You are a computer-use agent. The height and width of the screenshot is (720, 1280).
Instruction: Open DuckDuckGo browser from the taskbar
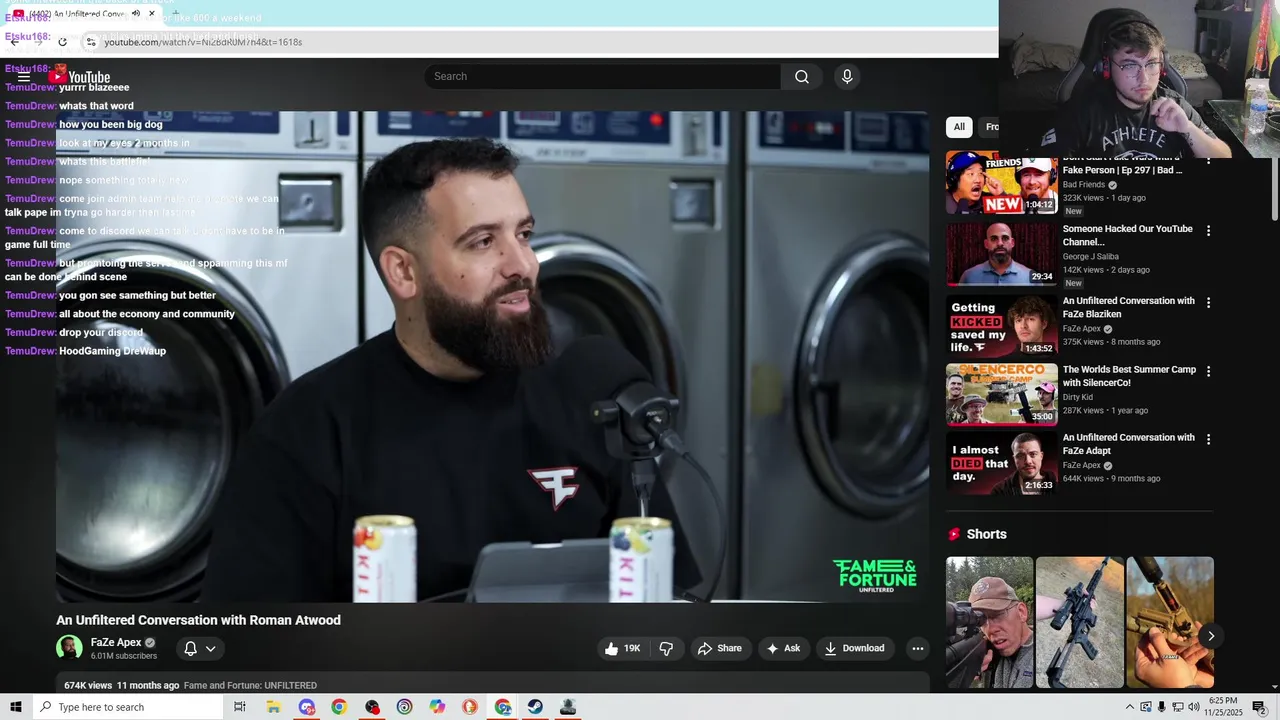point(470,707)
